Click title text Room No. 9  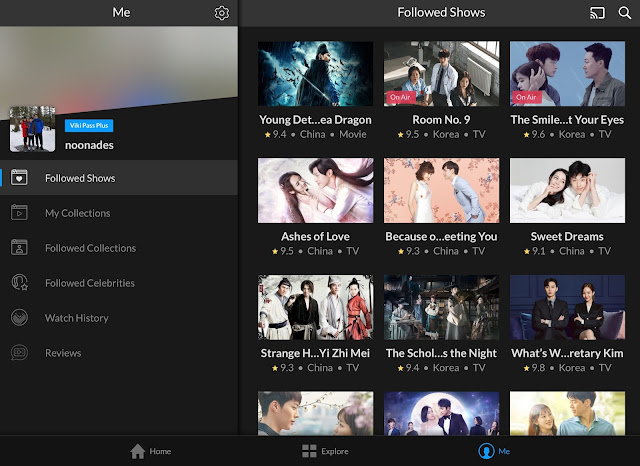point(441,120)
